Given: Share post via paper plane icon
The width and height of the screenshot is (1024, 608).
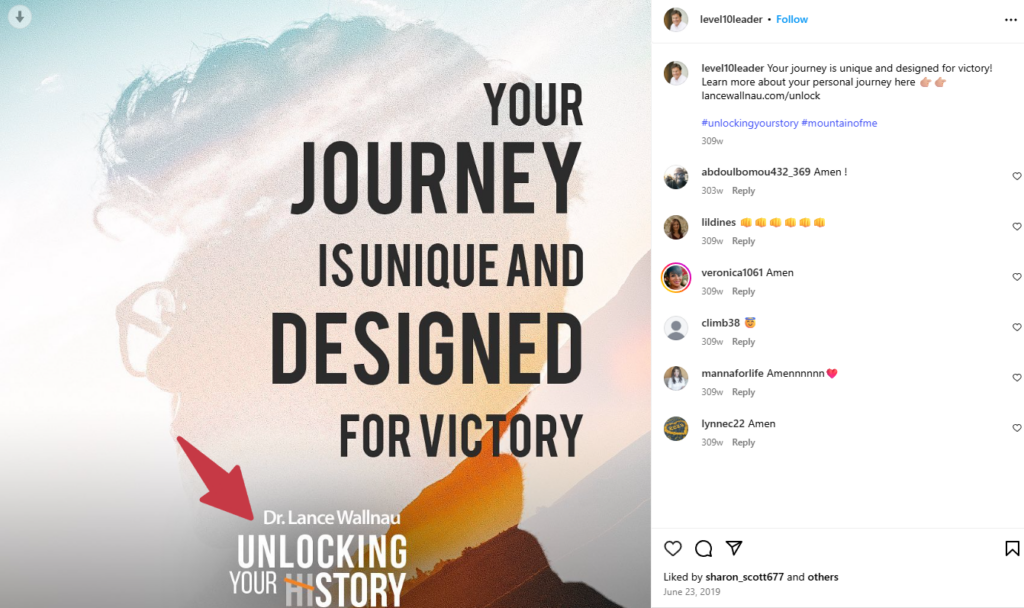Looking at the screenshot, I should (734, 548).
